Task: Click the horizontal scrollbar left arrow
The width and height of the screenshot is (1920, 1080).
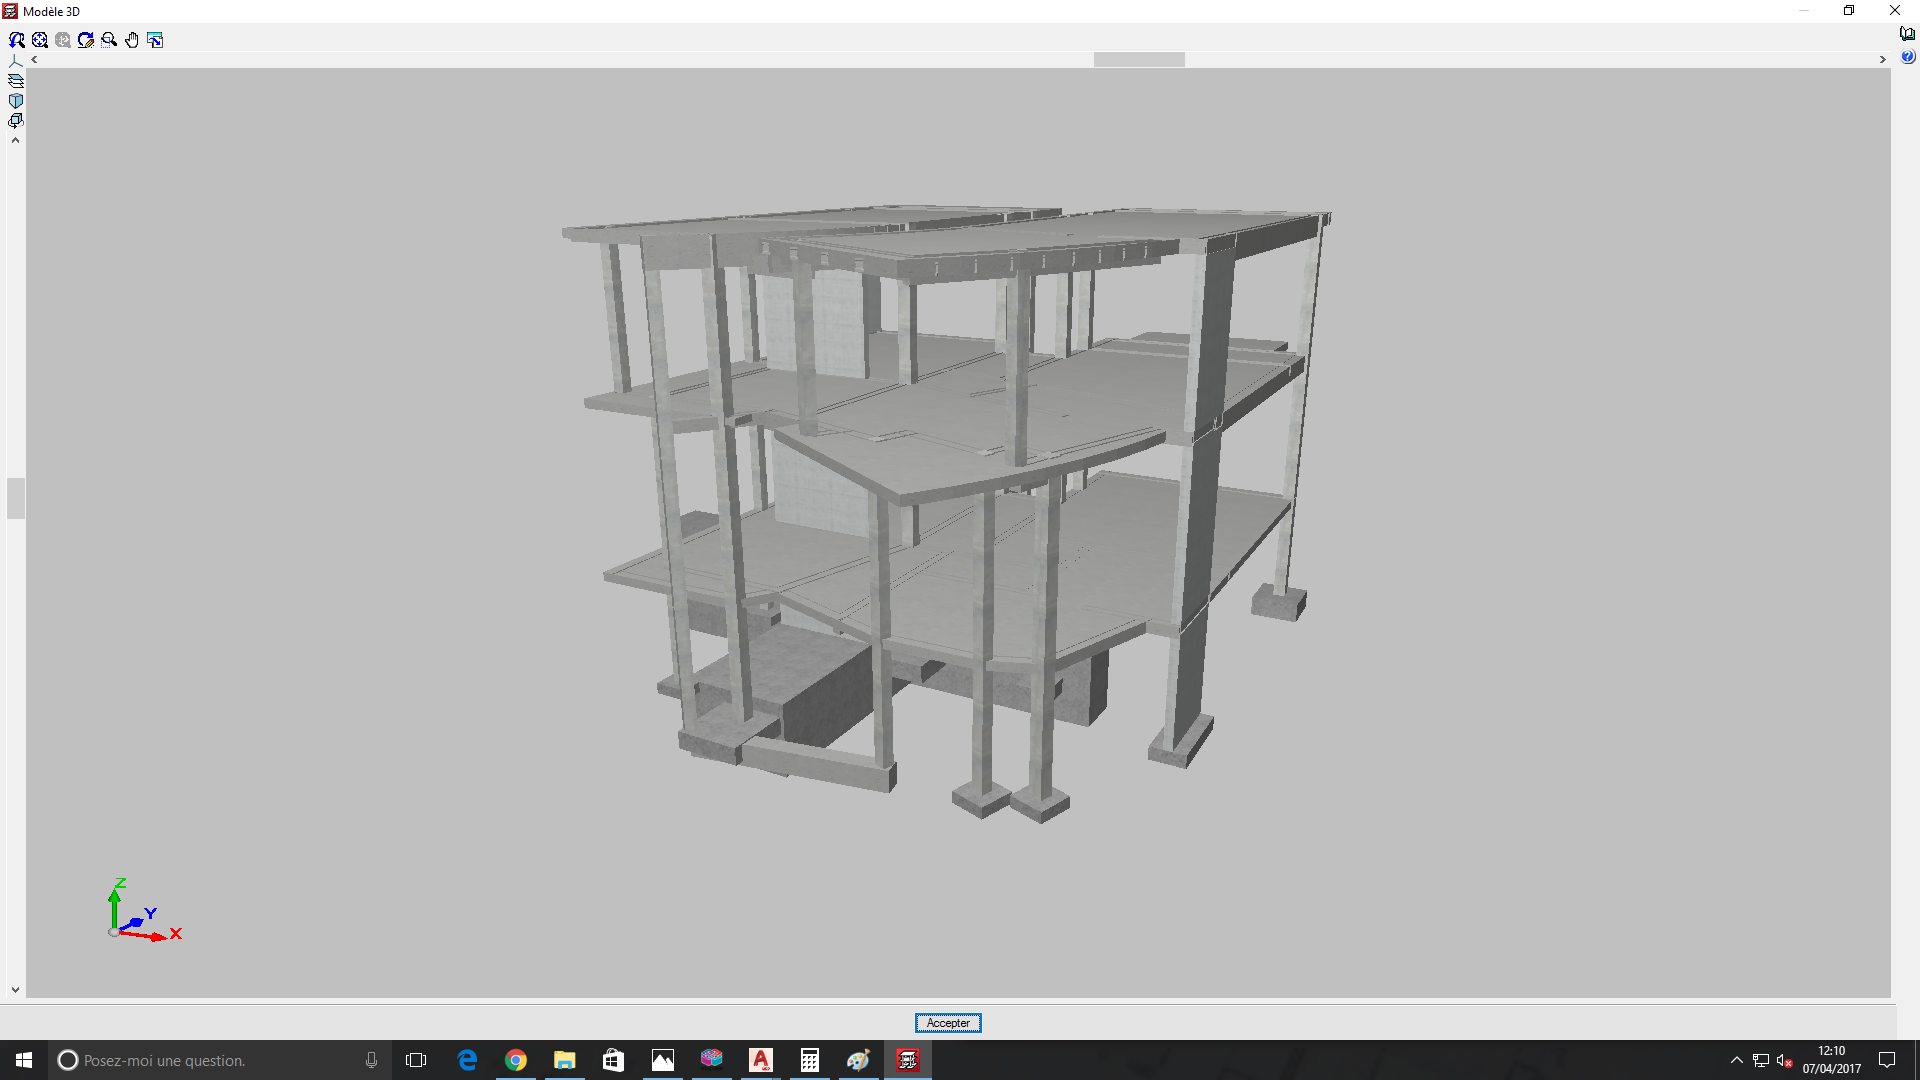Action: pyautogui.click(x=34, y=60)
